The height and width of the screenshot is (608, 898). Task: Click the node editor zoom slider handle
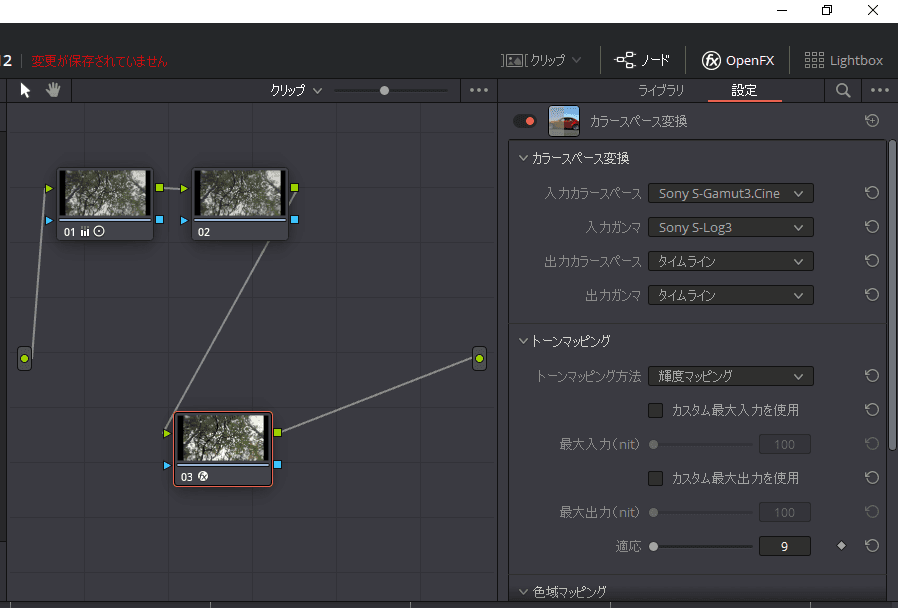384,90
